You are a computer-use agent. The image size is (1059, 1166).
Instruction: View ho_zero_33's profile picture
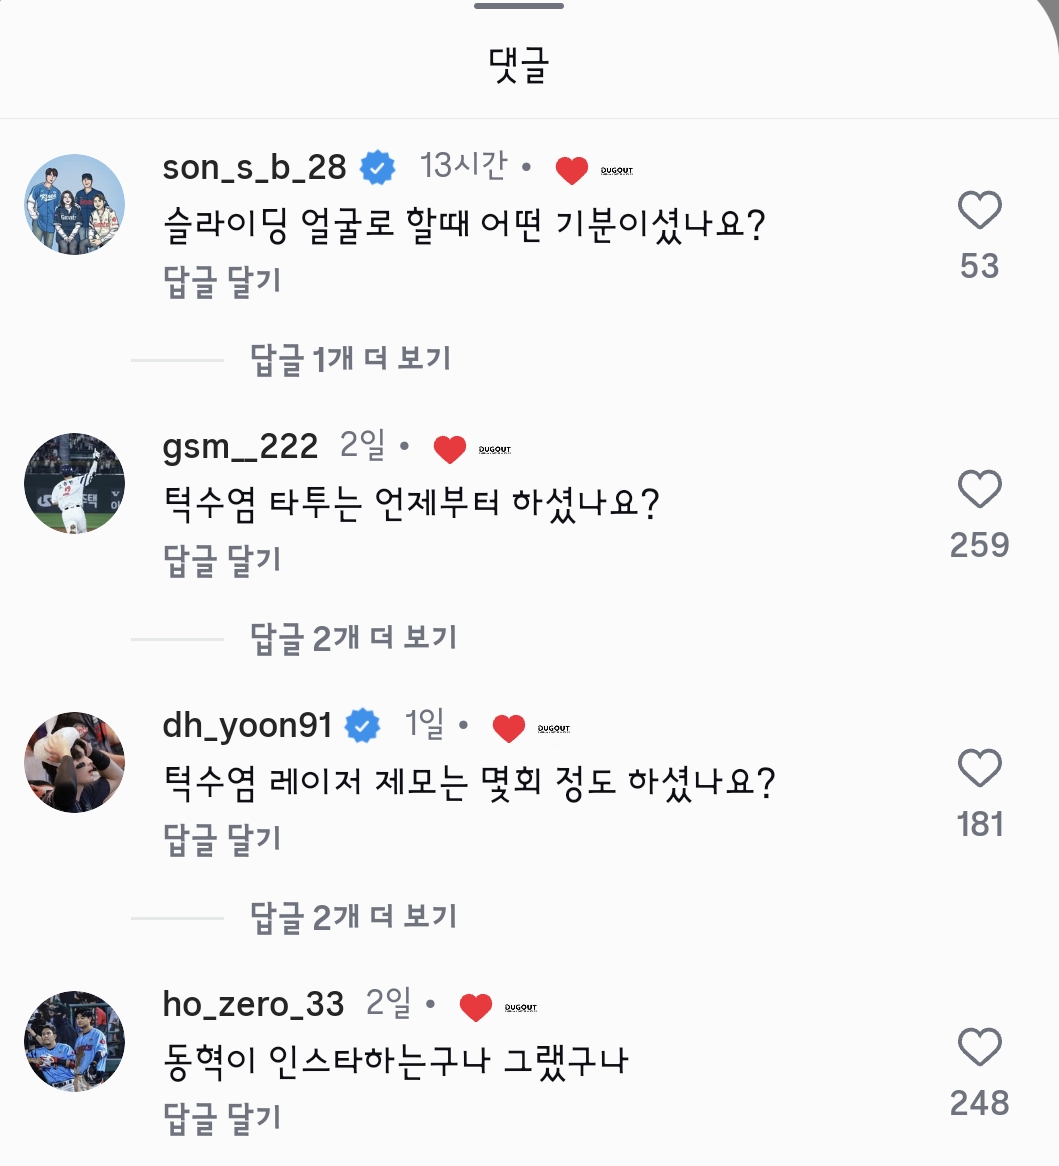[74, 1041]
